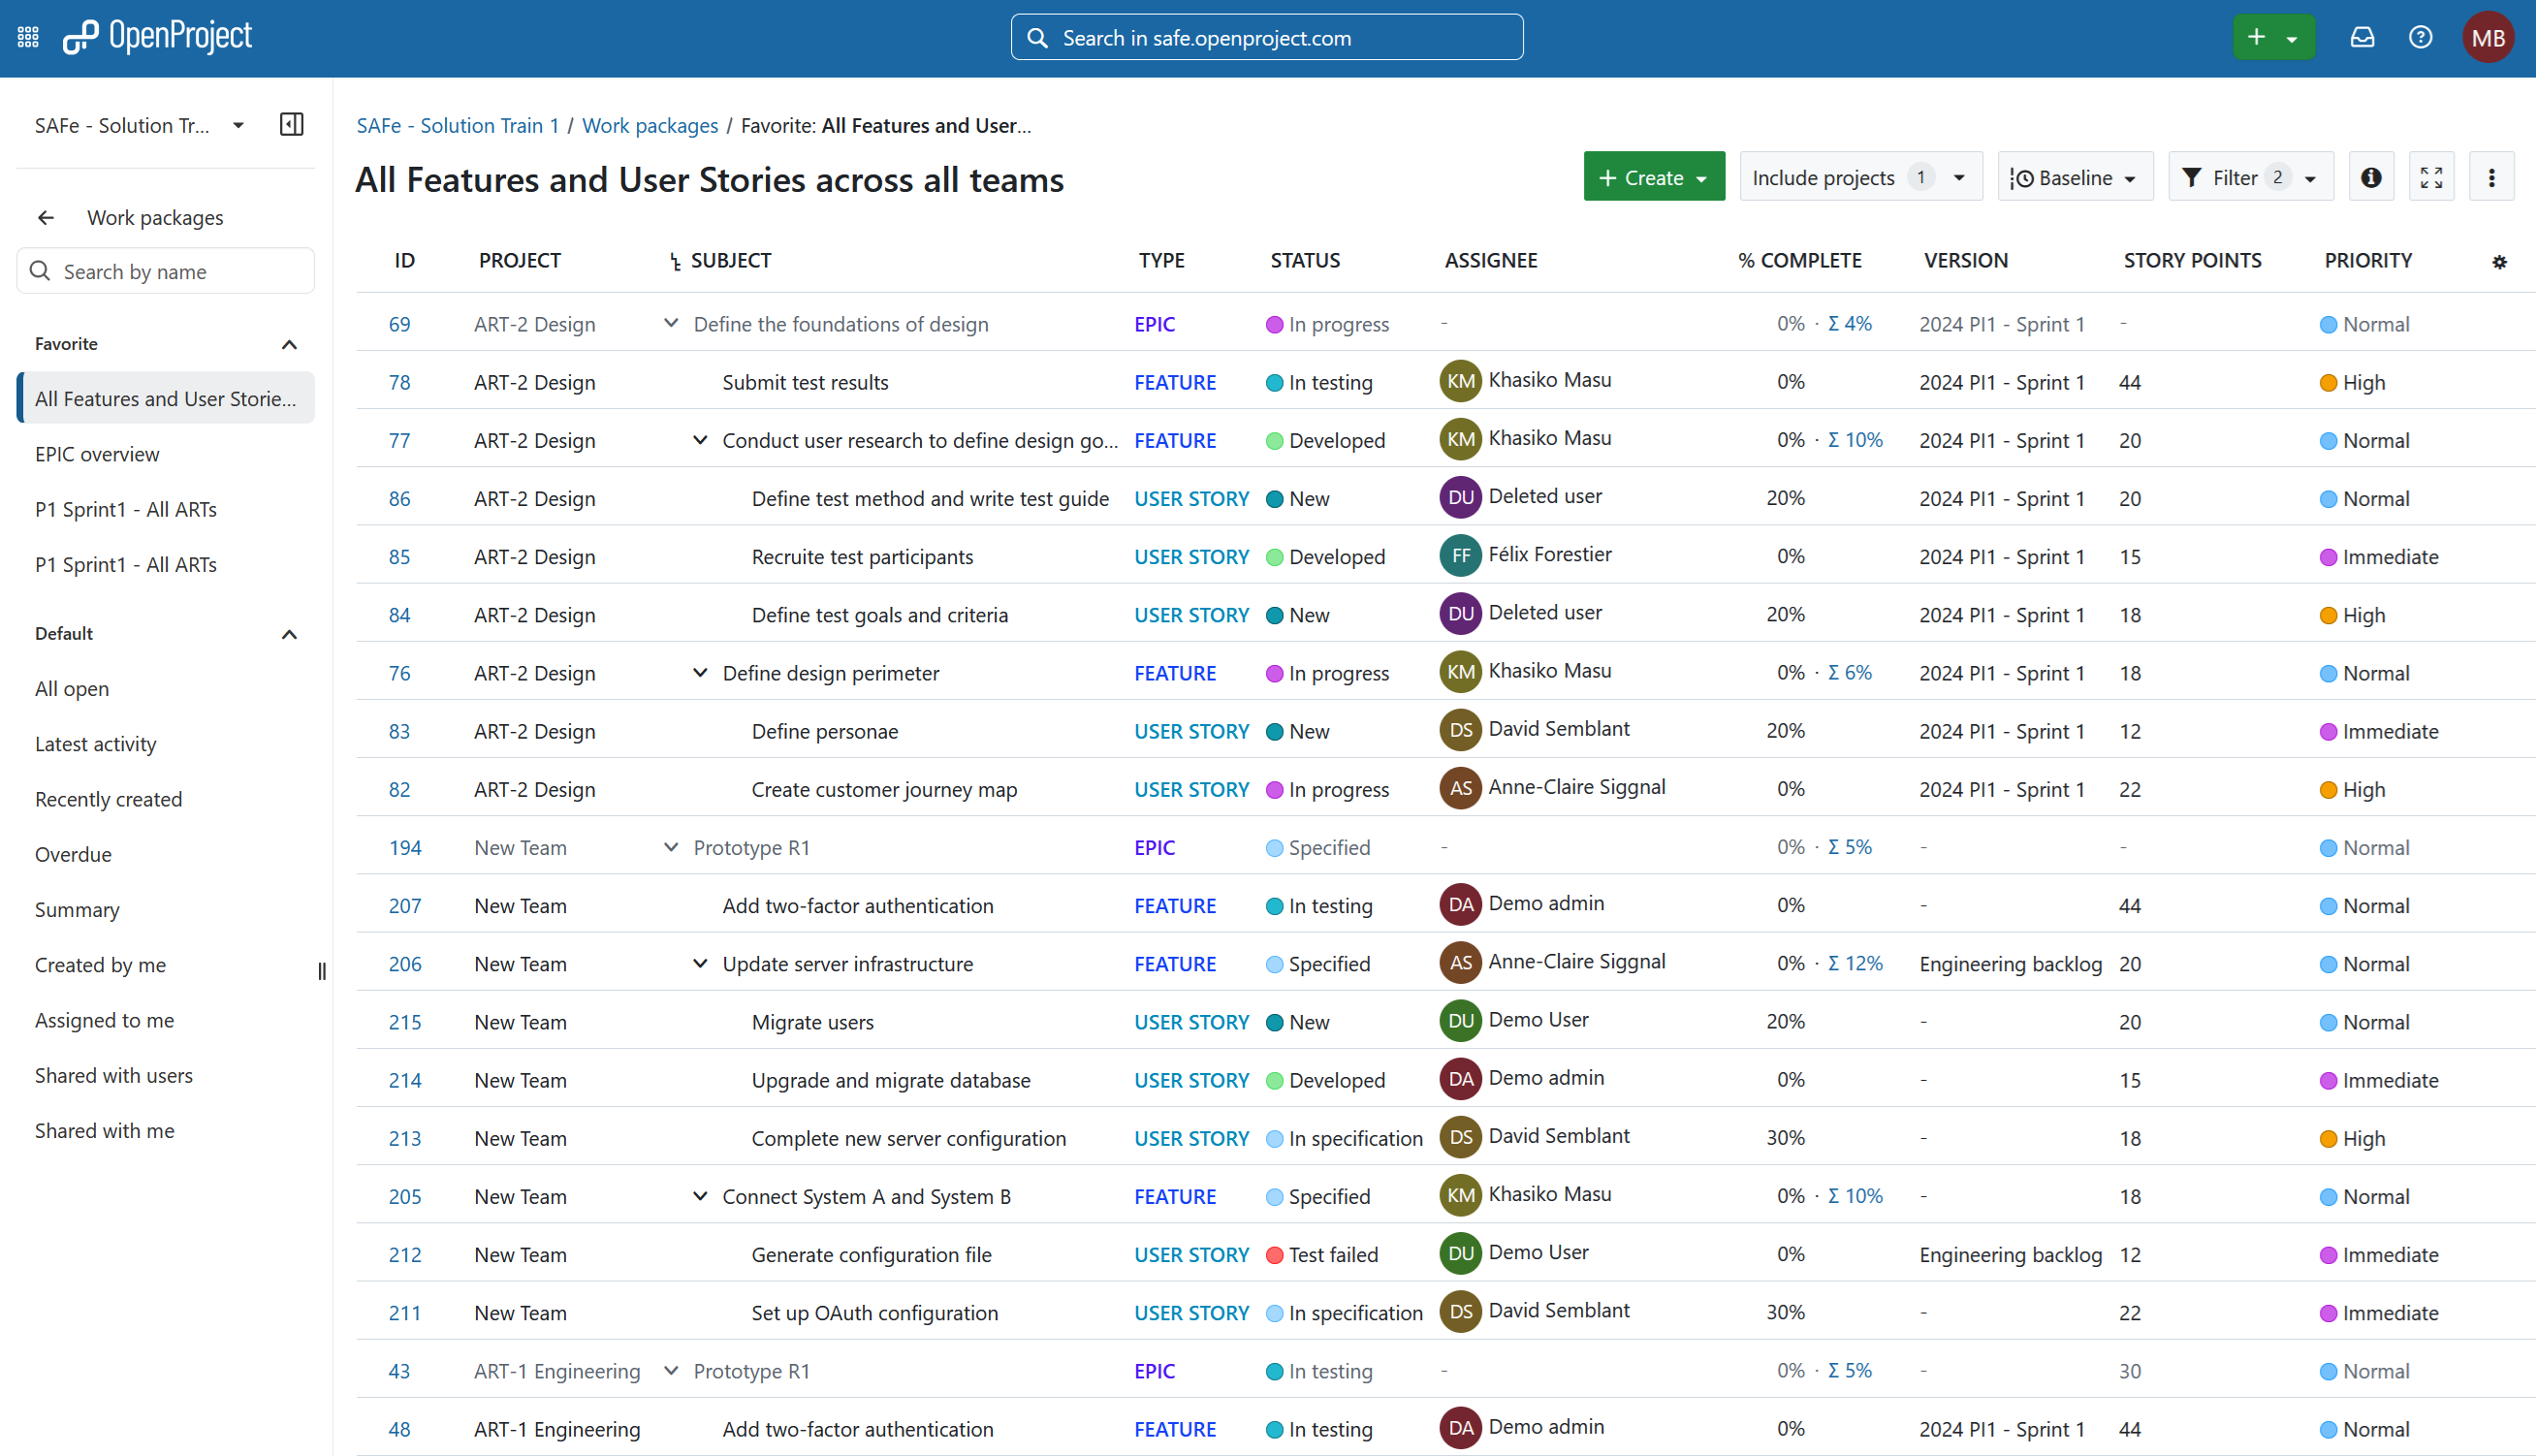Image resolution: width=2536 pixels, height=1456 pixels.
Task: Go back with the Work packages arrow
Action: pyautogui.click(x=46, y=217)
